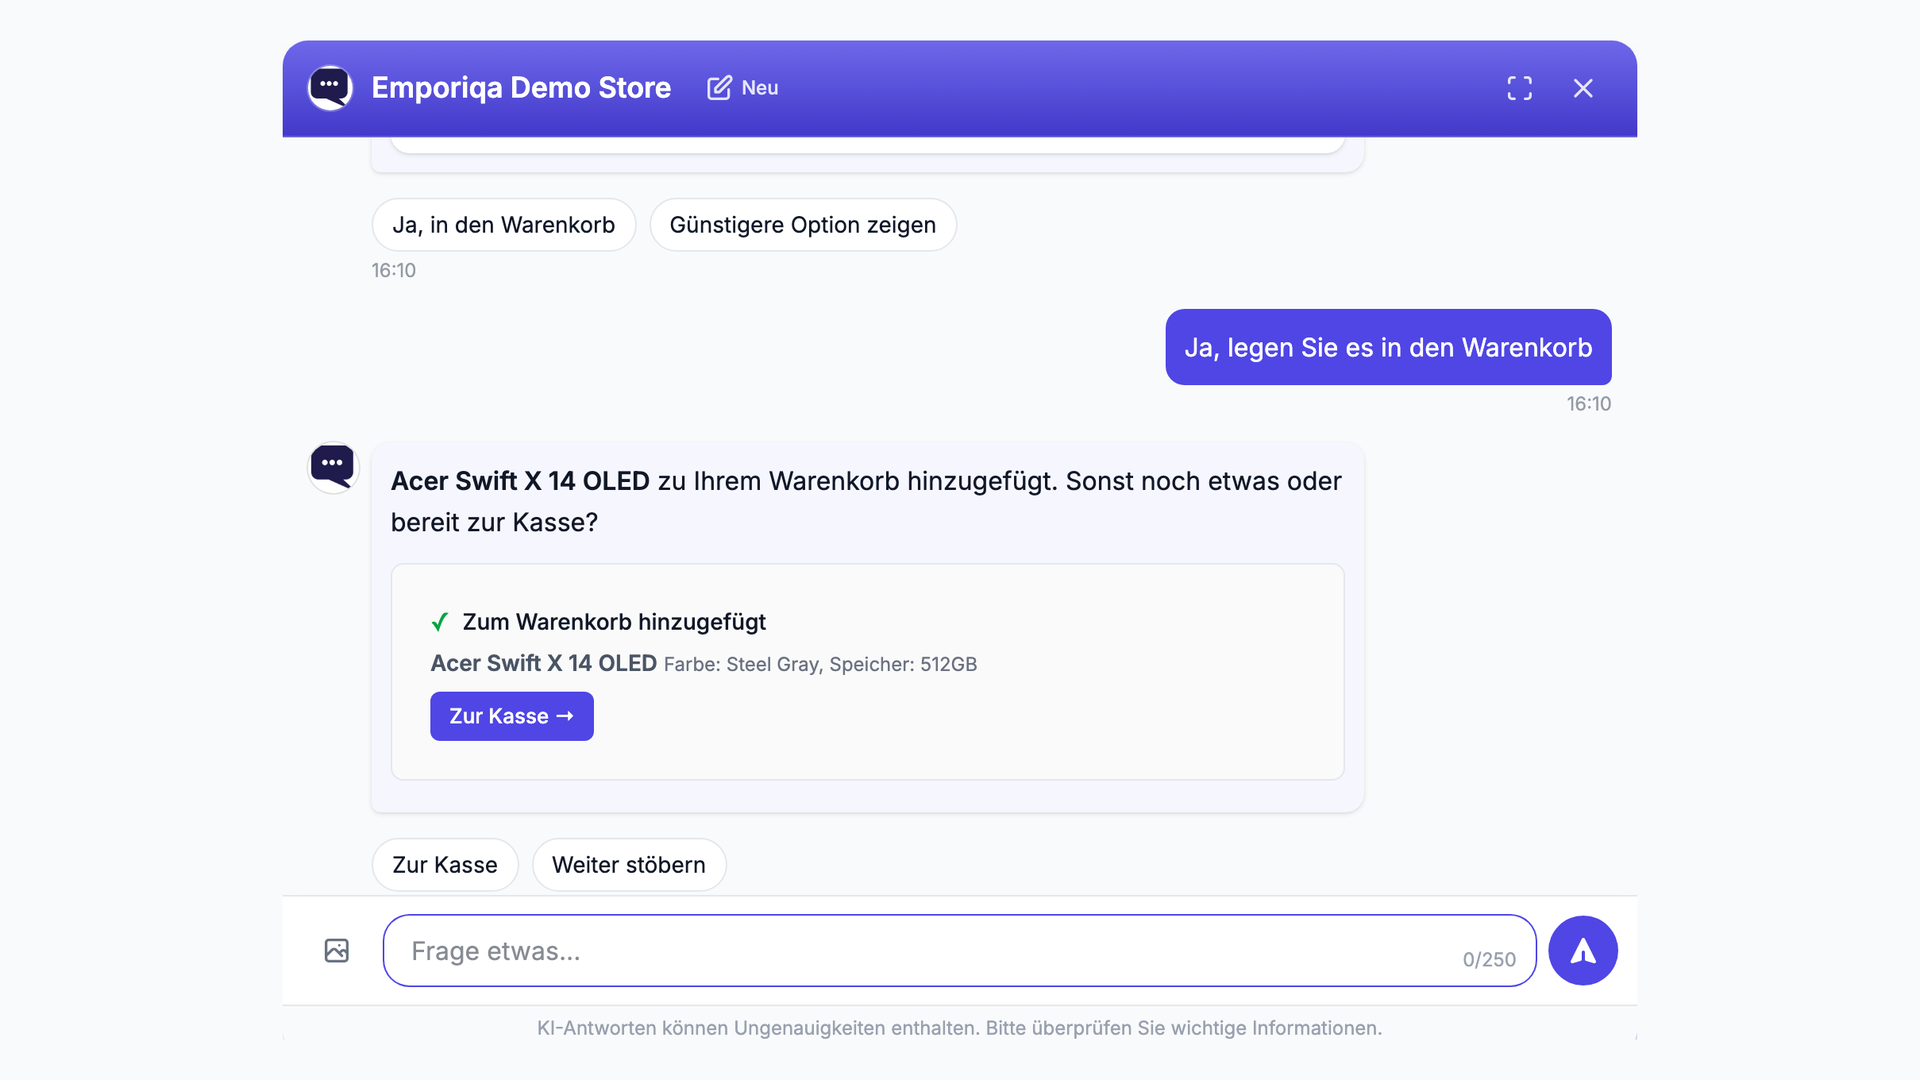Toggle fullscreen mode for the chat widget
This screenshot has height=1080, width=1920.
coord(1519,88)
